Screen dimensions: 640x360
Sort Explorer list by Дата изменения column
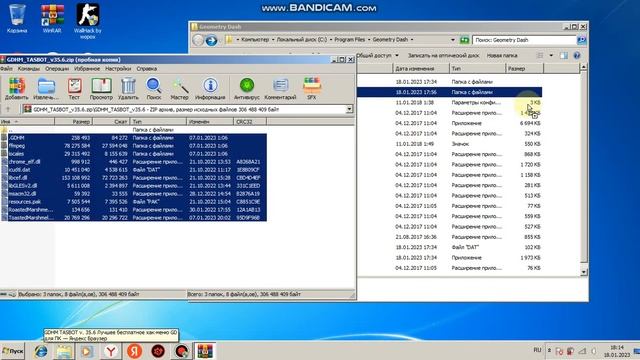point(421,69)
